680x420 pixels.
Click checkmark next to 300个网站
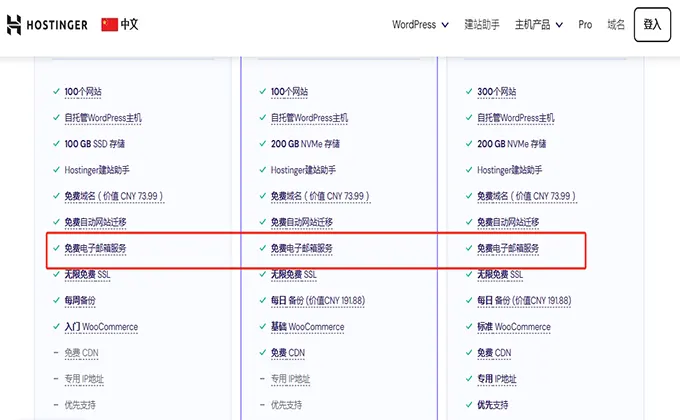469,92
